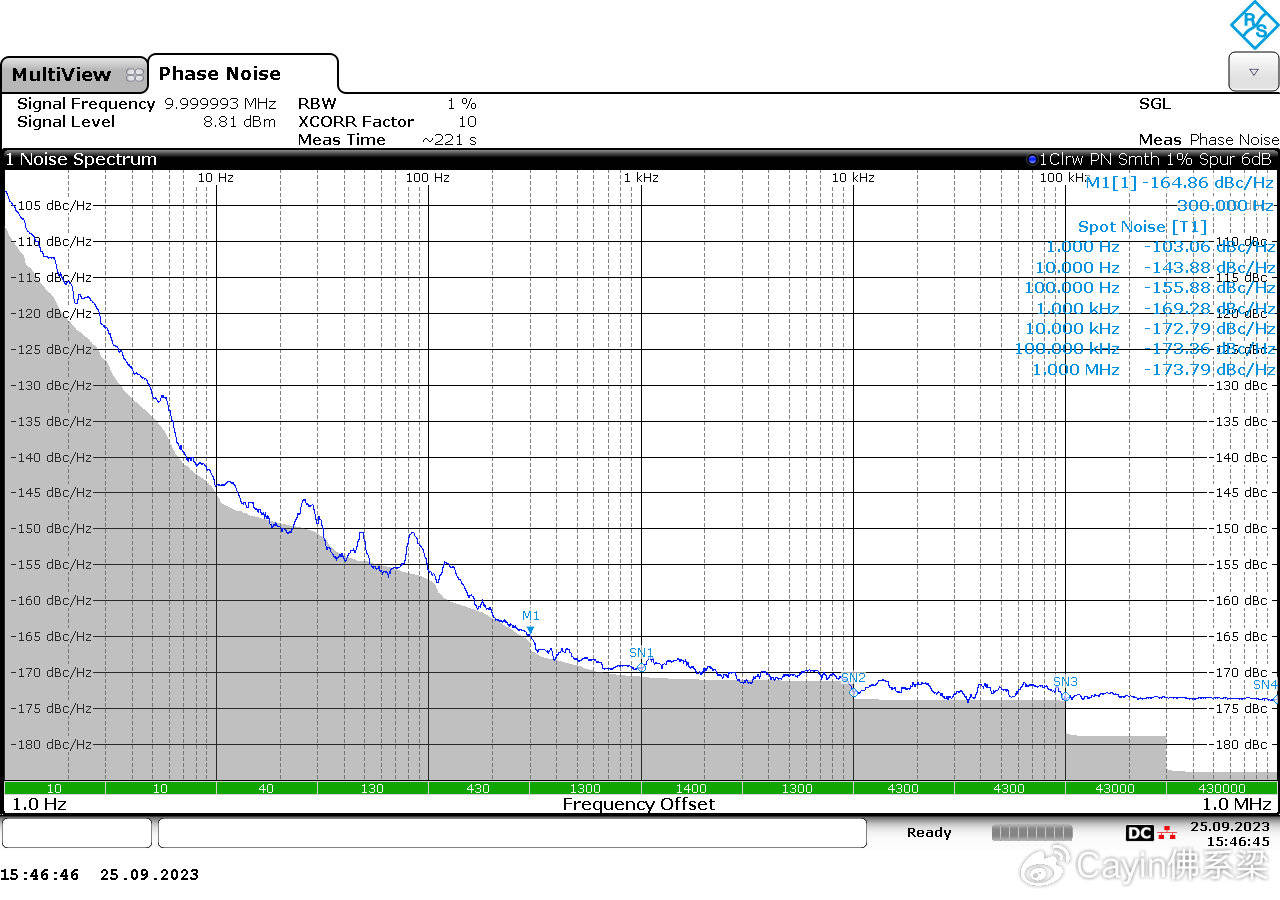Select the SN4 spot noise marker
Screen dimensions: 1280x900
pos(1265,687)
